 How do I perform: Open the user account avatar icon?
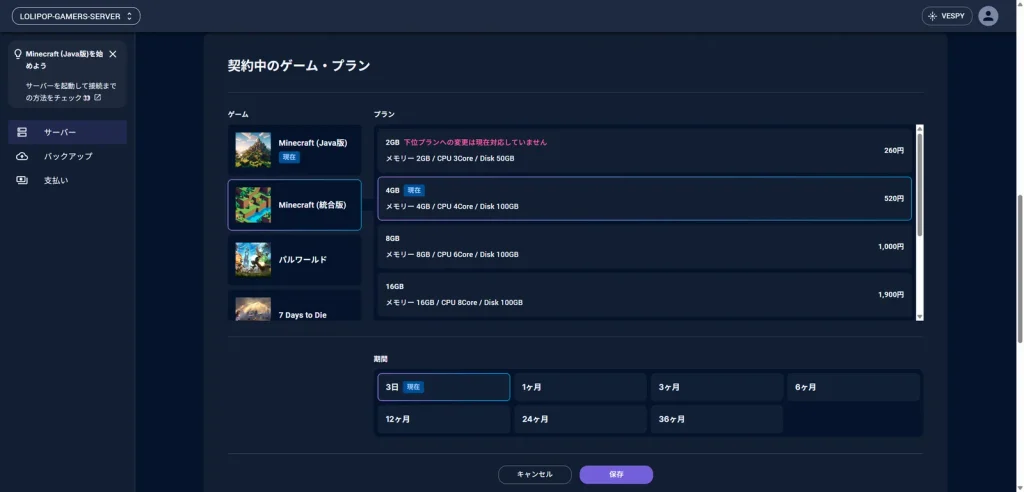[988, 16]
